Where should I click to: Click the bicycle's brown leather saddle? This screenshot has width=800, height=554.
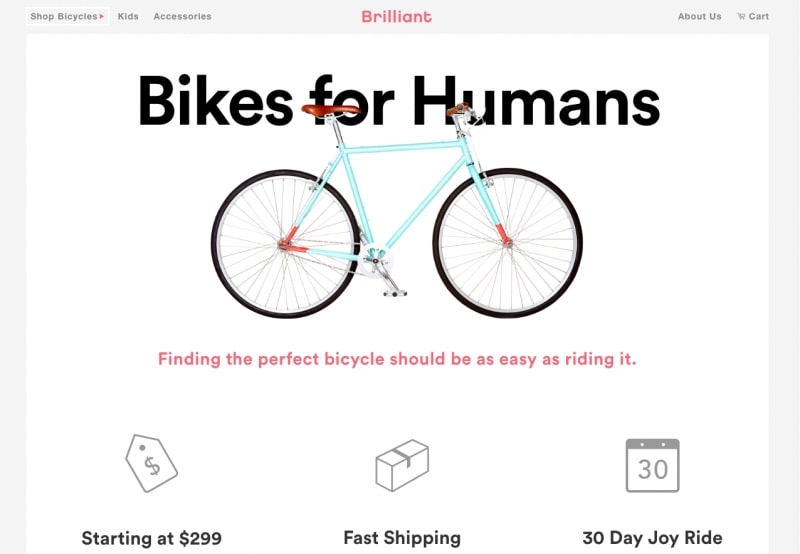coord(331,110)
